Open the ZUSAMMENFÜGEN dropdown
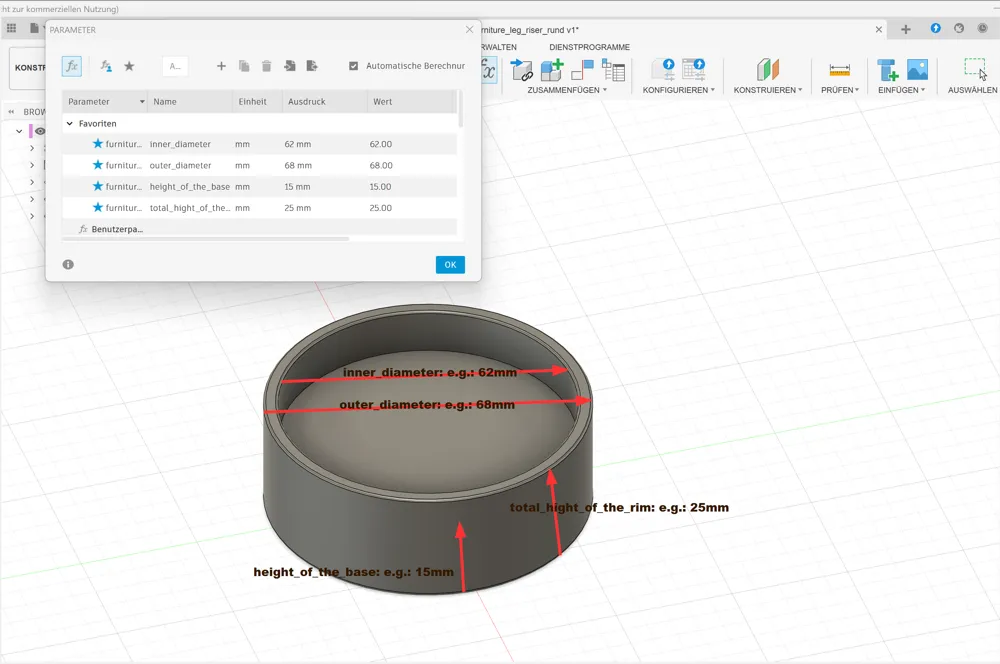 click(x=567, y=90)
